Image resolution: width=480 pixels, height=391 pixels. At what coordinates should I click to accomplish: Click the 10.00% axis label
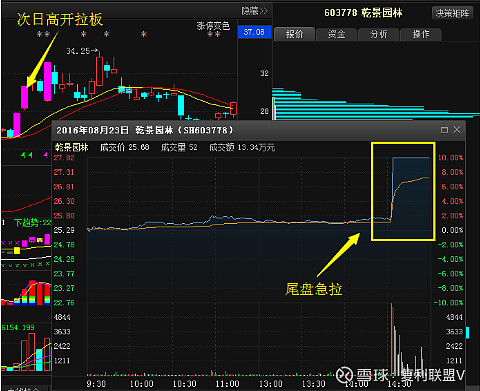450,157
